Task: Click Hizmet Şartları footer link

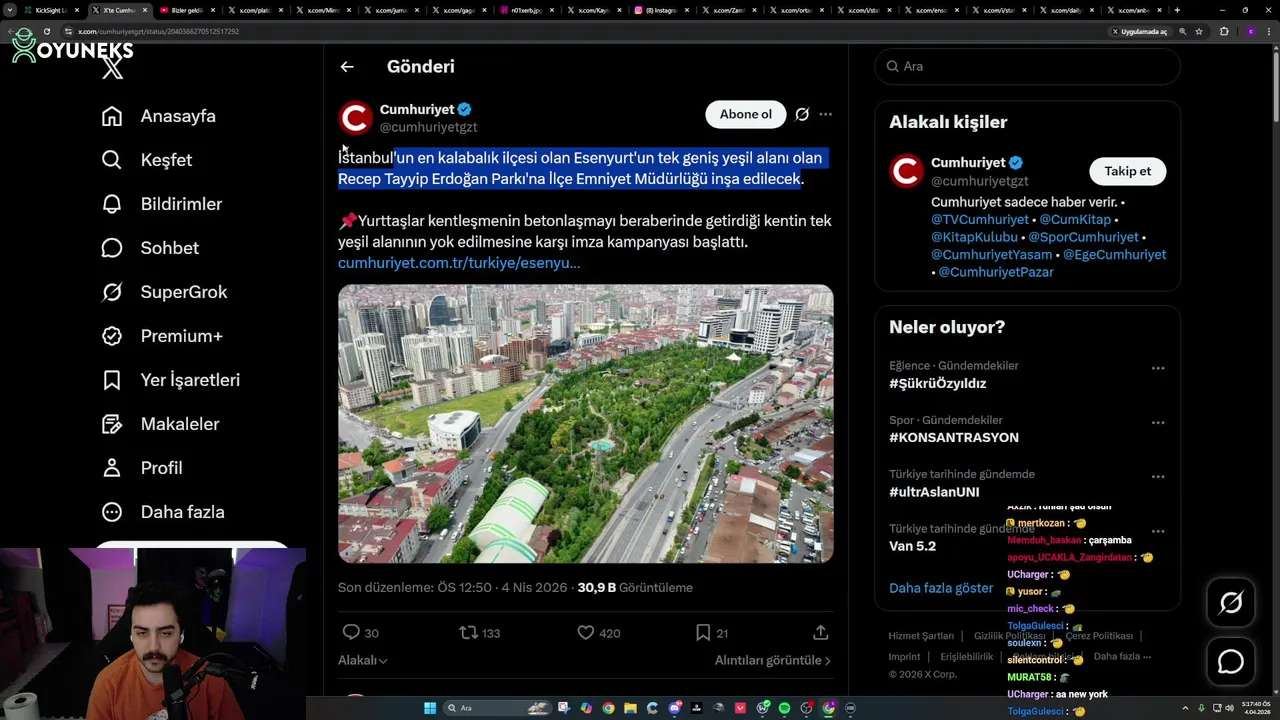Action: click(x=921, y=636)
